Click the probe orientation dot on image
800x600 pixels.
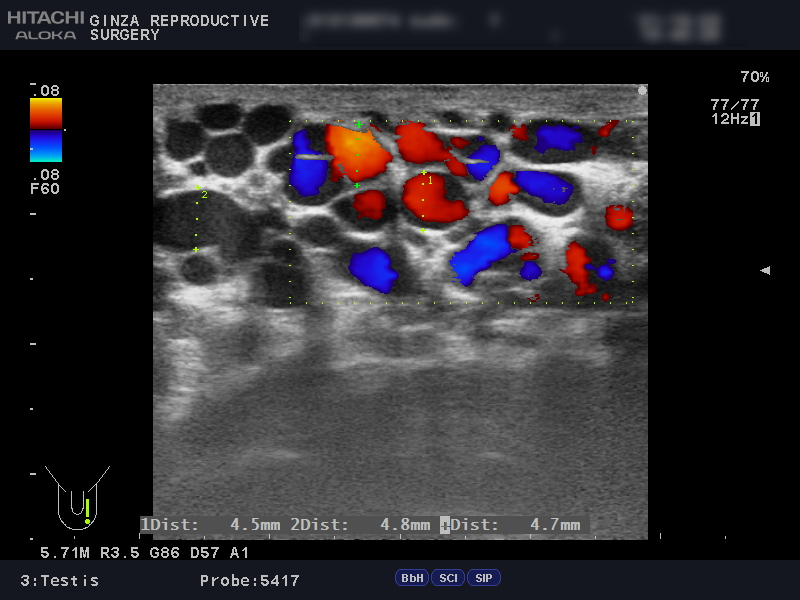[642, 90]
